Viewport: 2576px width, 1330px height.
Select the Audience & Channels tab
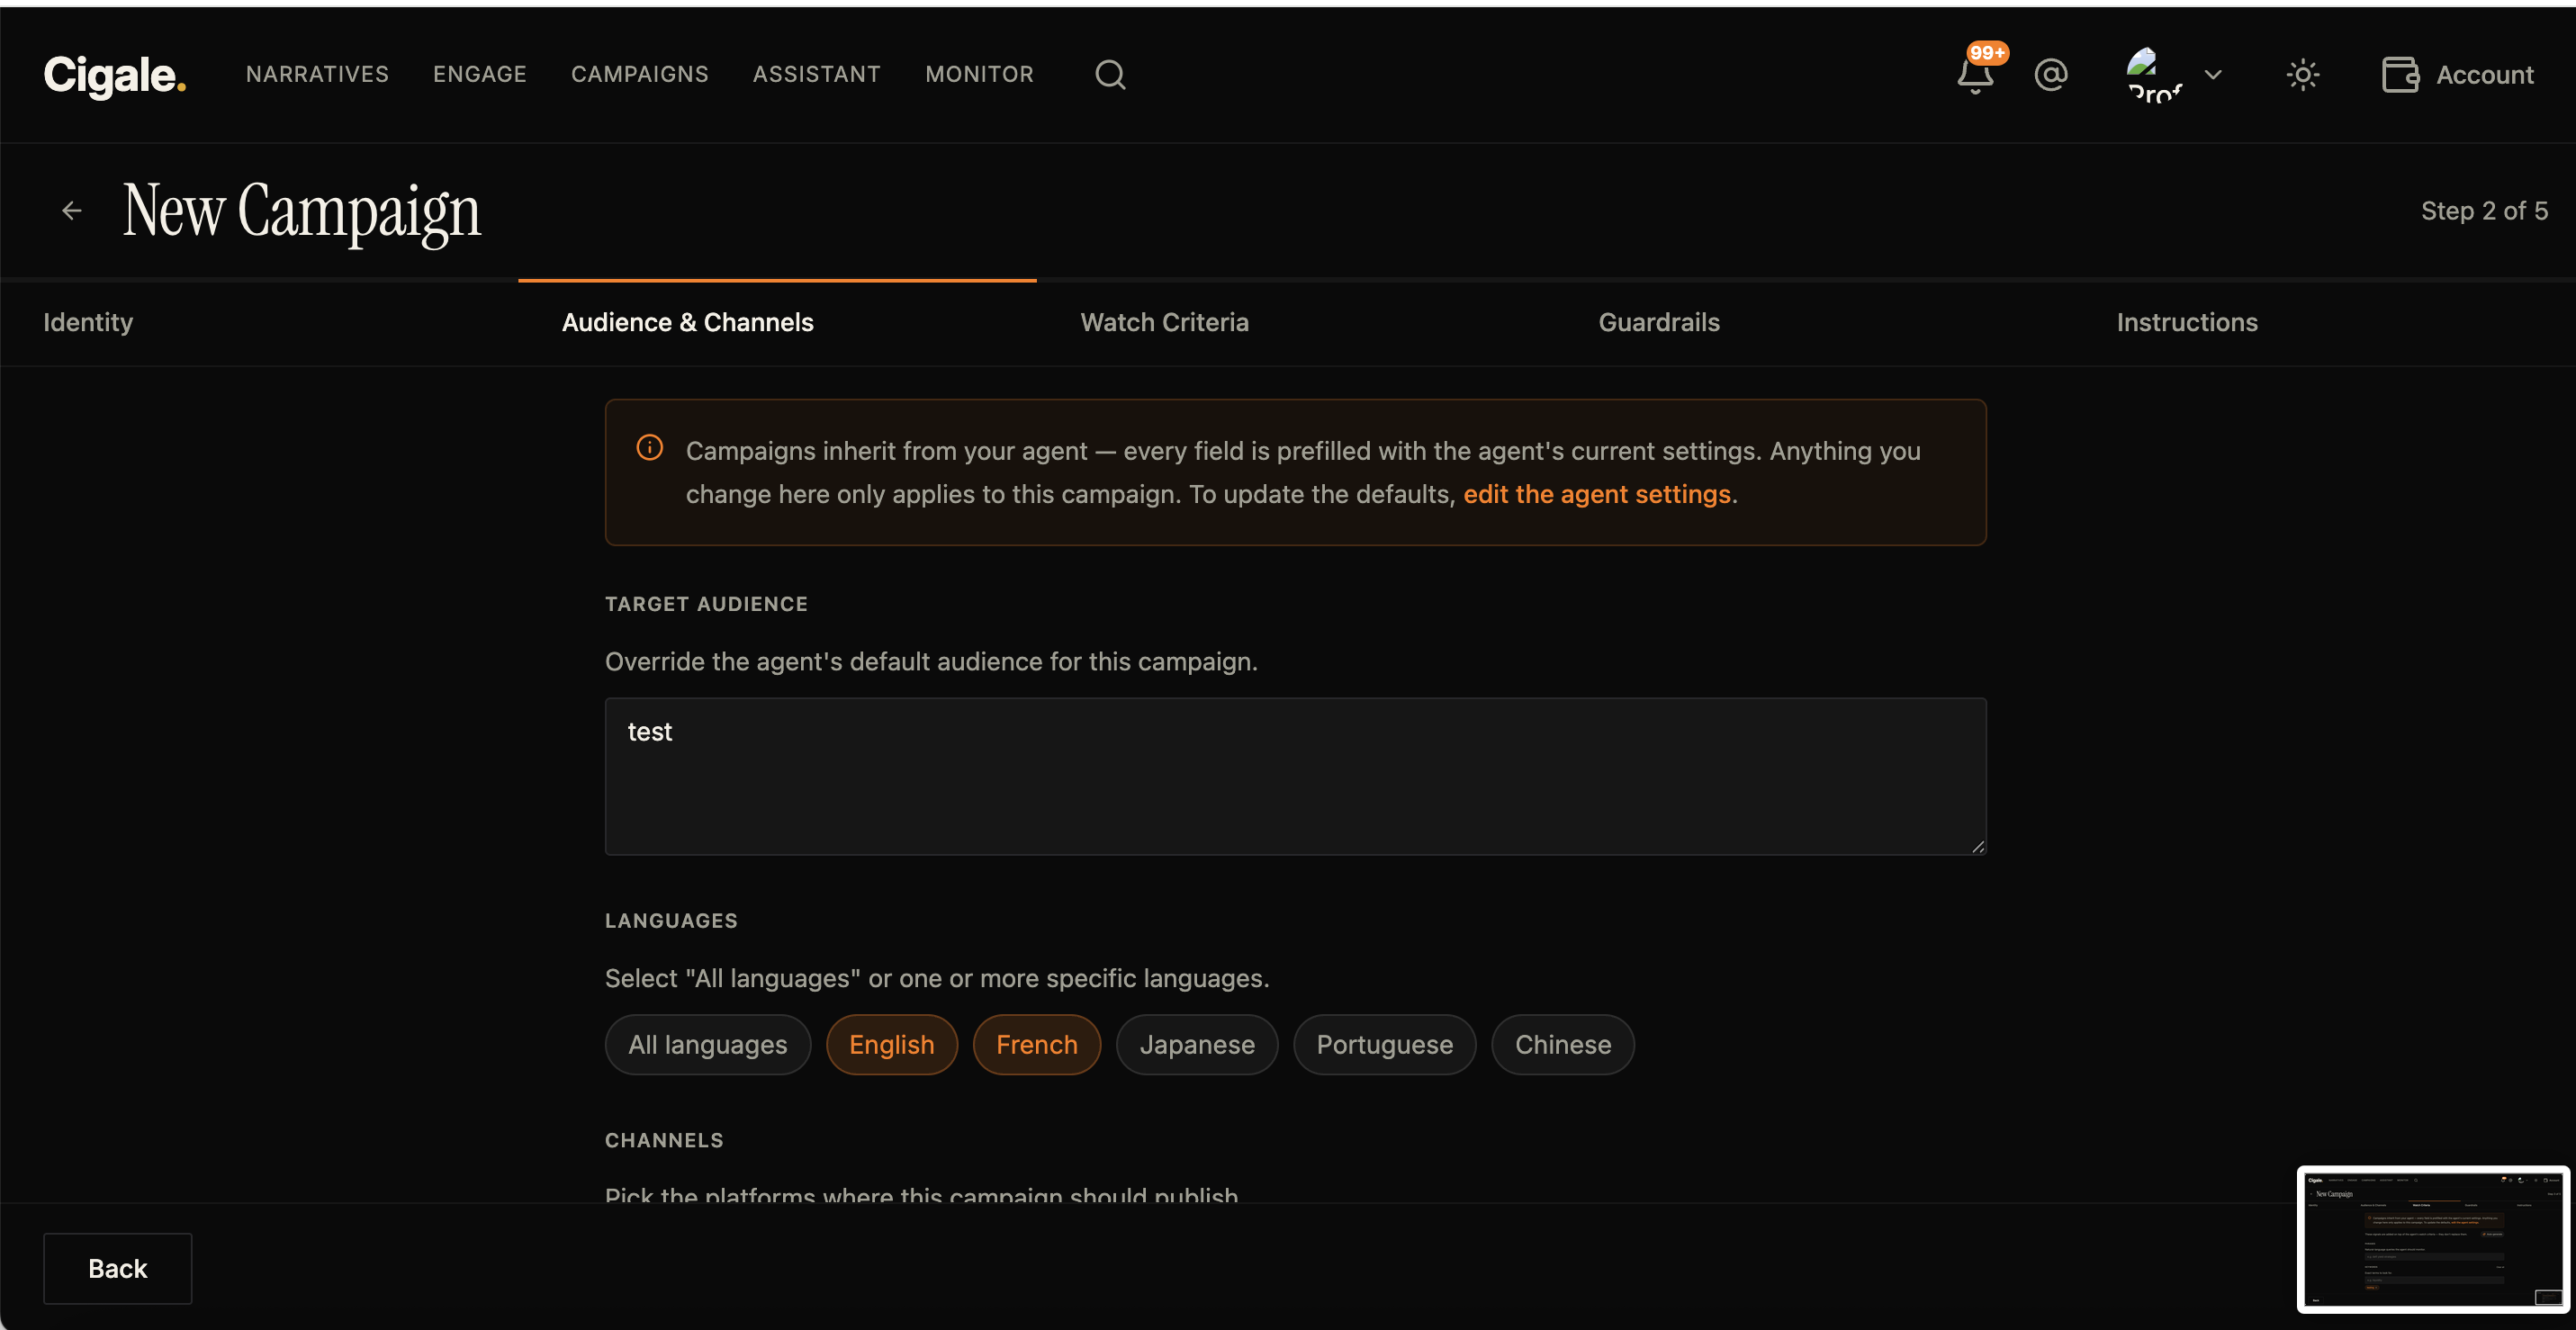(688, 322)
